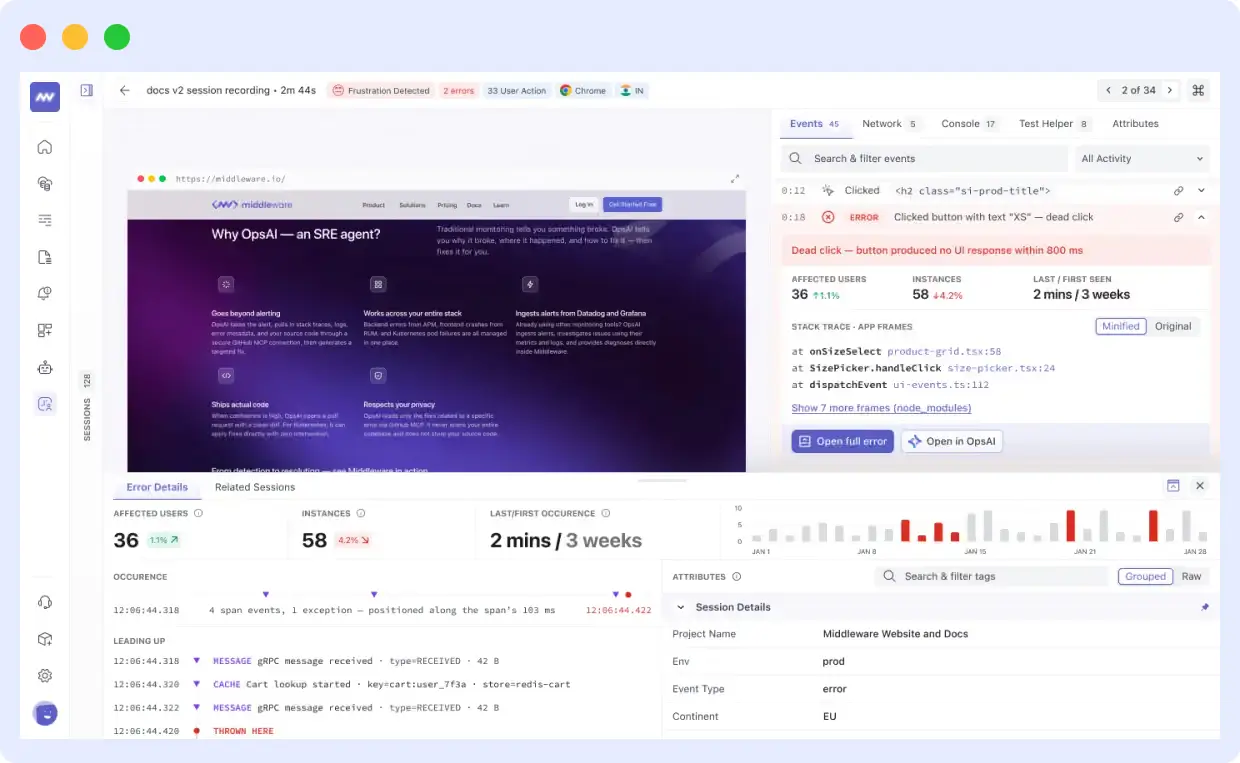Click the 33 User Action badge
The width and height of the screenshot is (1240, 763).
pos(516,90)
